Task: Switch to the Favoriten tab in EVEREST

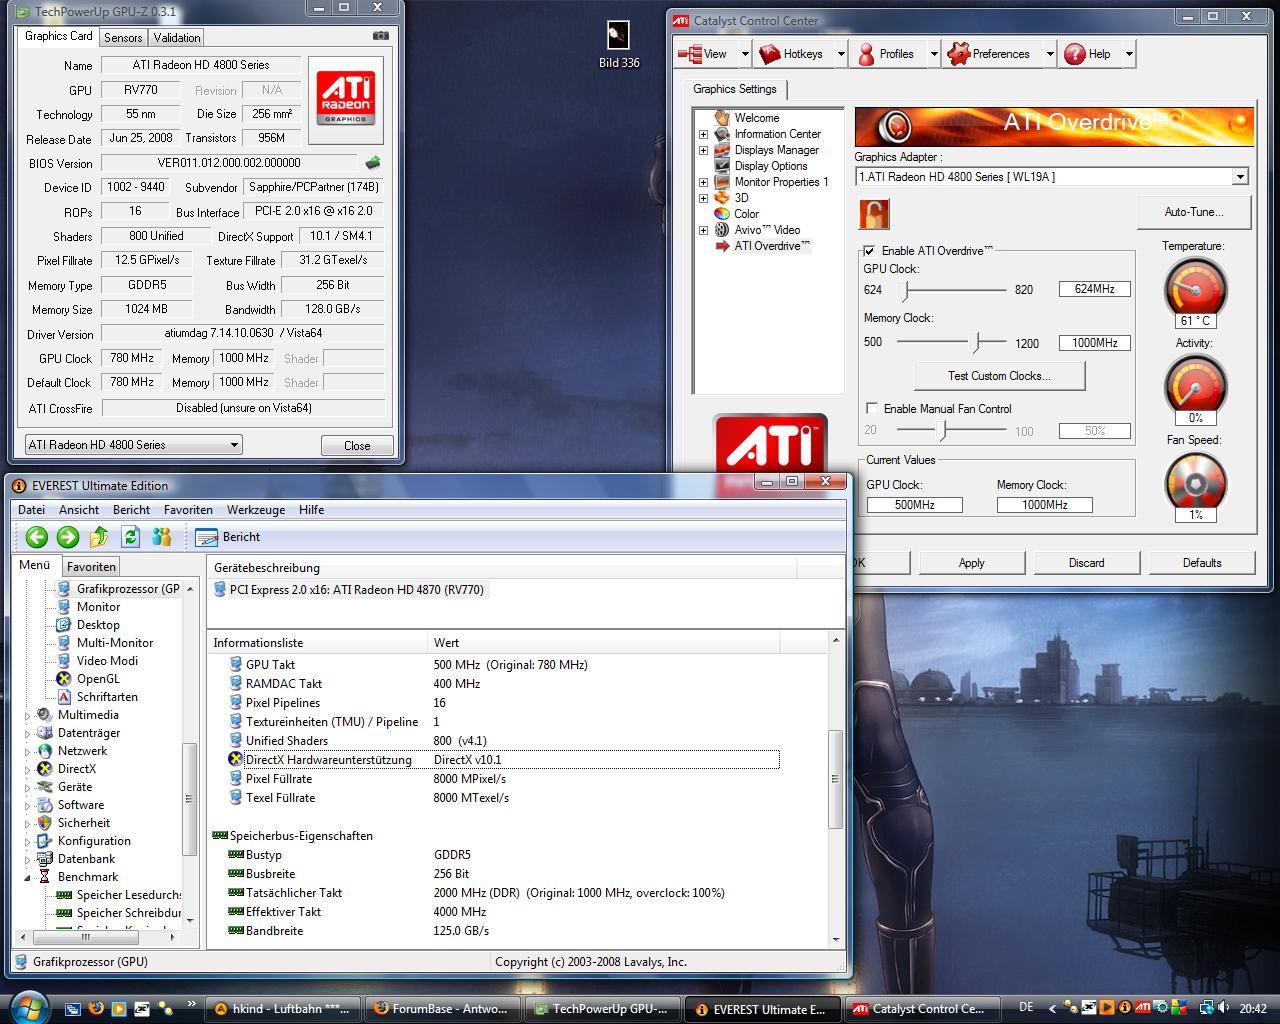Action: pos(91,567)
